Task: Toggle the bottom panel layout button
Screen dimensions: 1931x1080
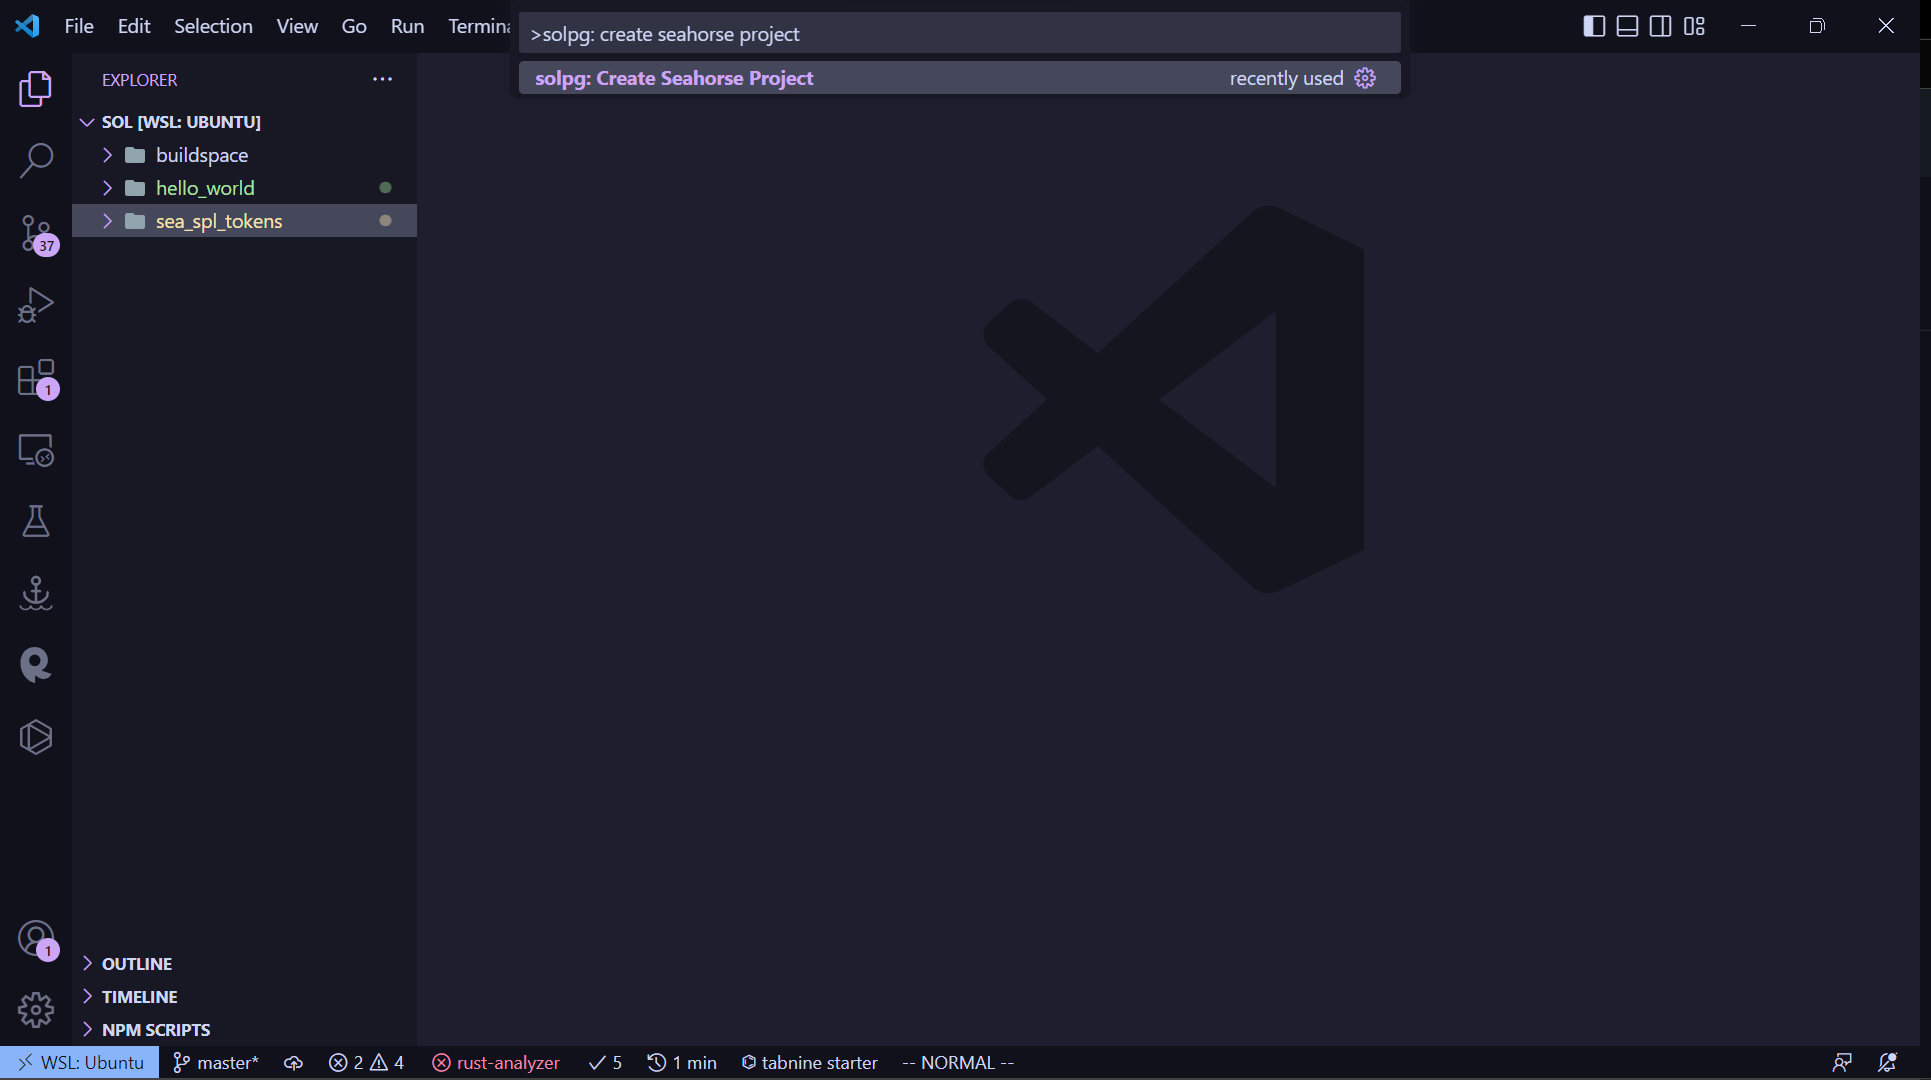Action: coord(1627,26)
